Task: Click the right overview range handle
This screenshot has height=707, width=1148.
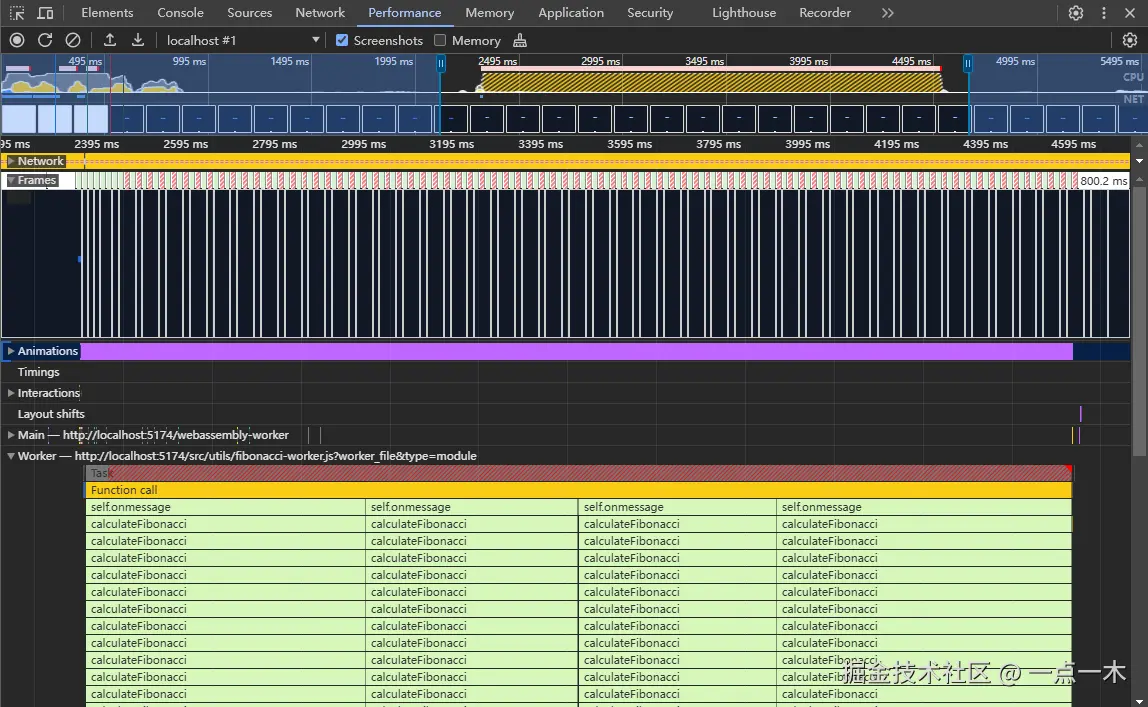Action: pyautogui.click(x=967, y=63)
